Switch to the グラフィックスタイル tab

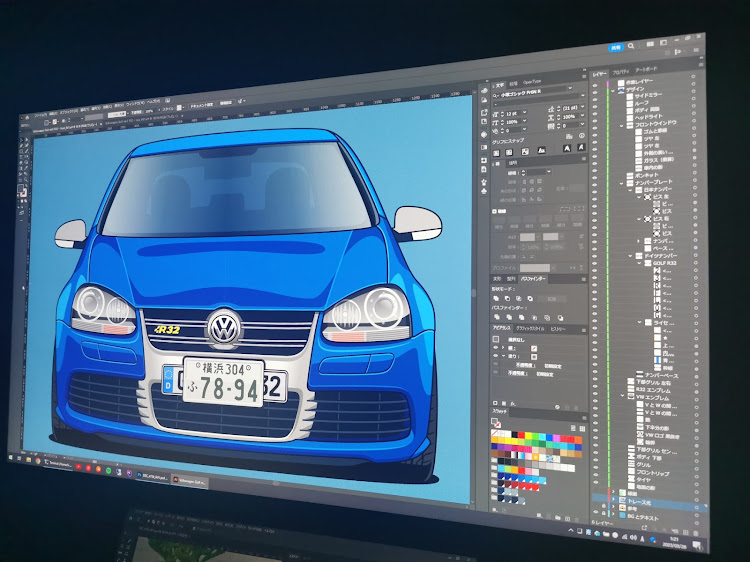[530, 329]
